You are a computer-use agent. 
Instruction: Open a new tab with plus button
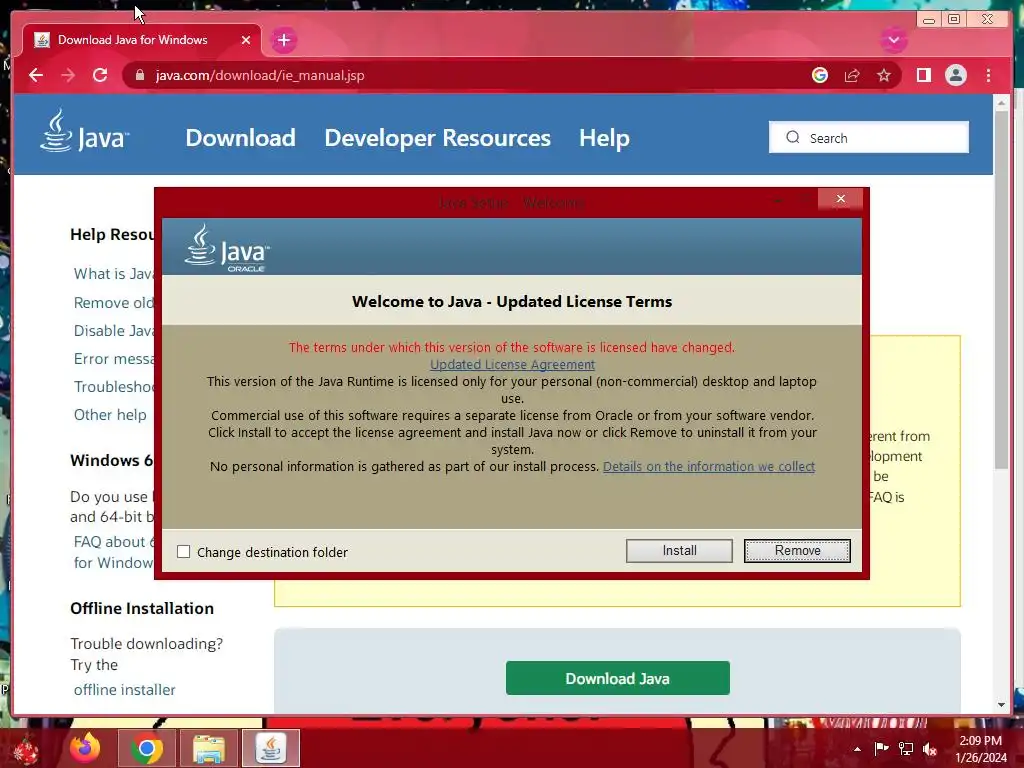[283, 40]
